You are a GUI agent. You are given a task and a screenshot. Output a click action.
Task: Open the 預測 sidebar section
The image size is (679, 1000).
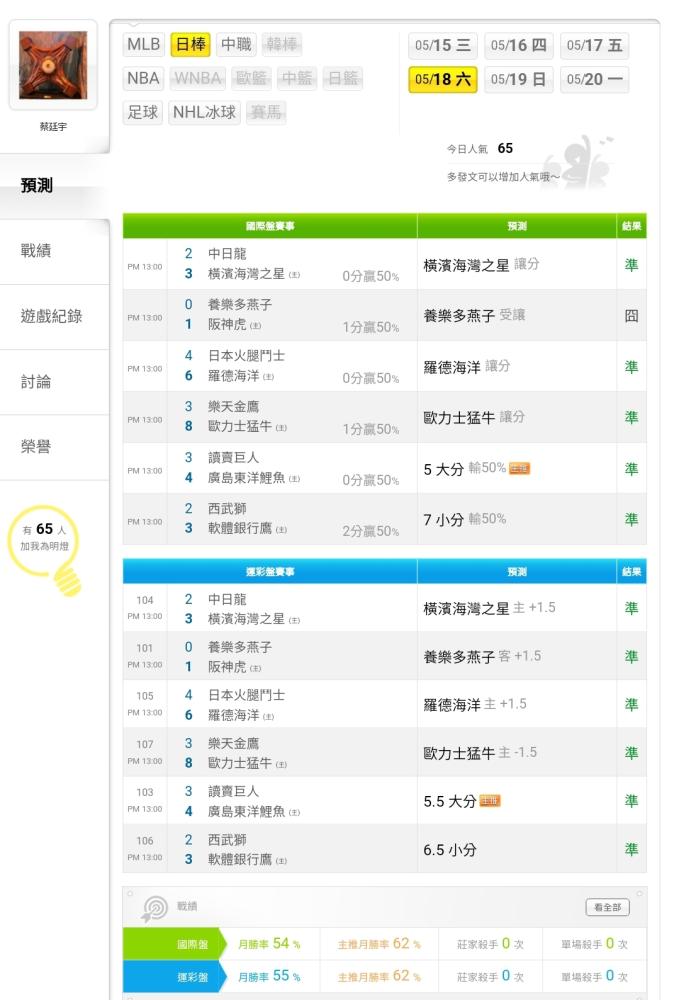tap(55, 186)
